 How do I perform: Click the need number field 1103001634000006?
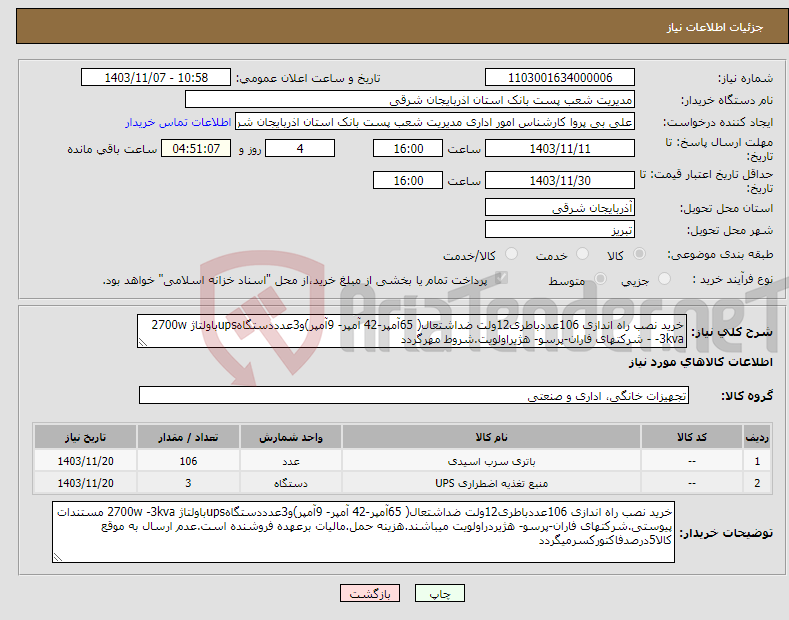tap(560, 78)
